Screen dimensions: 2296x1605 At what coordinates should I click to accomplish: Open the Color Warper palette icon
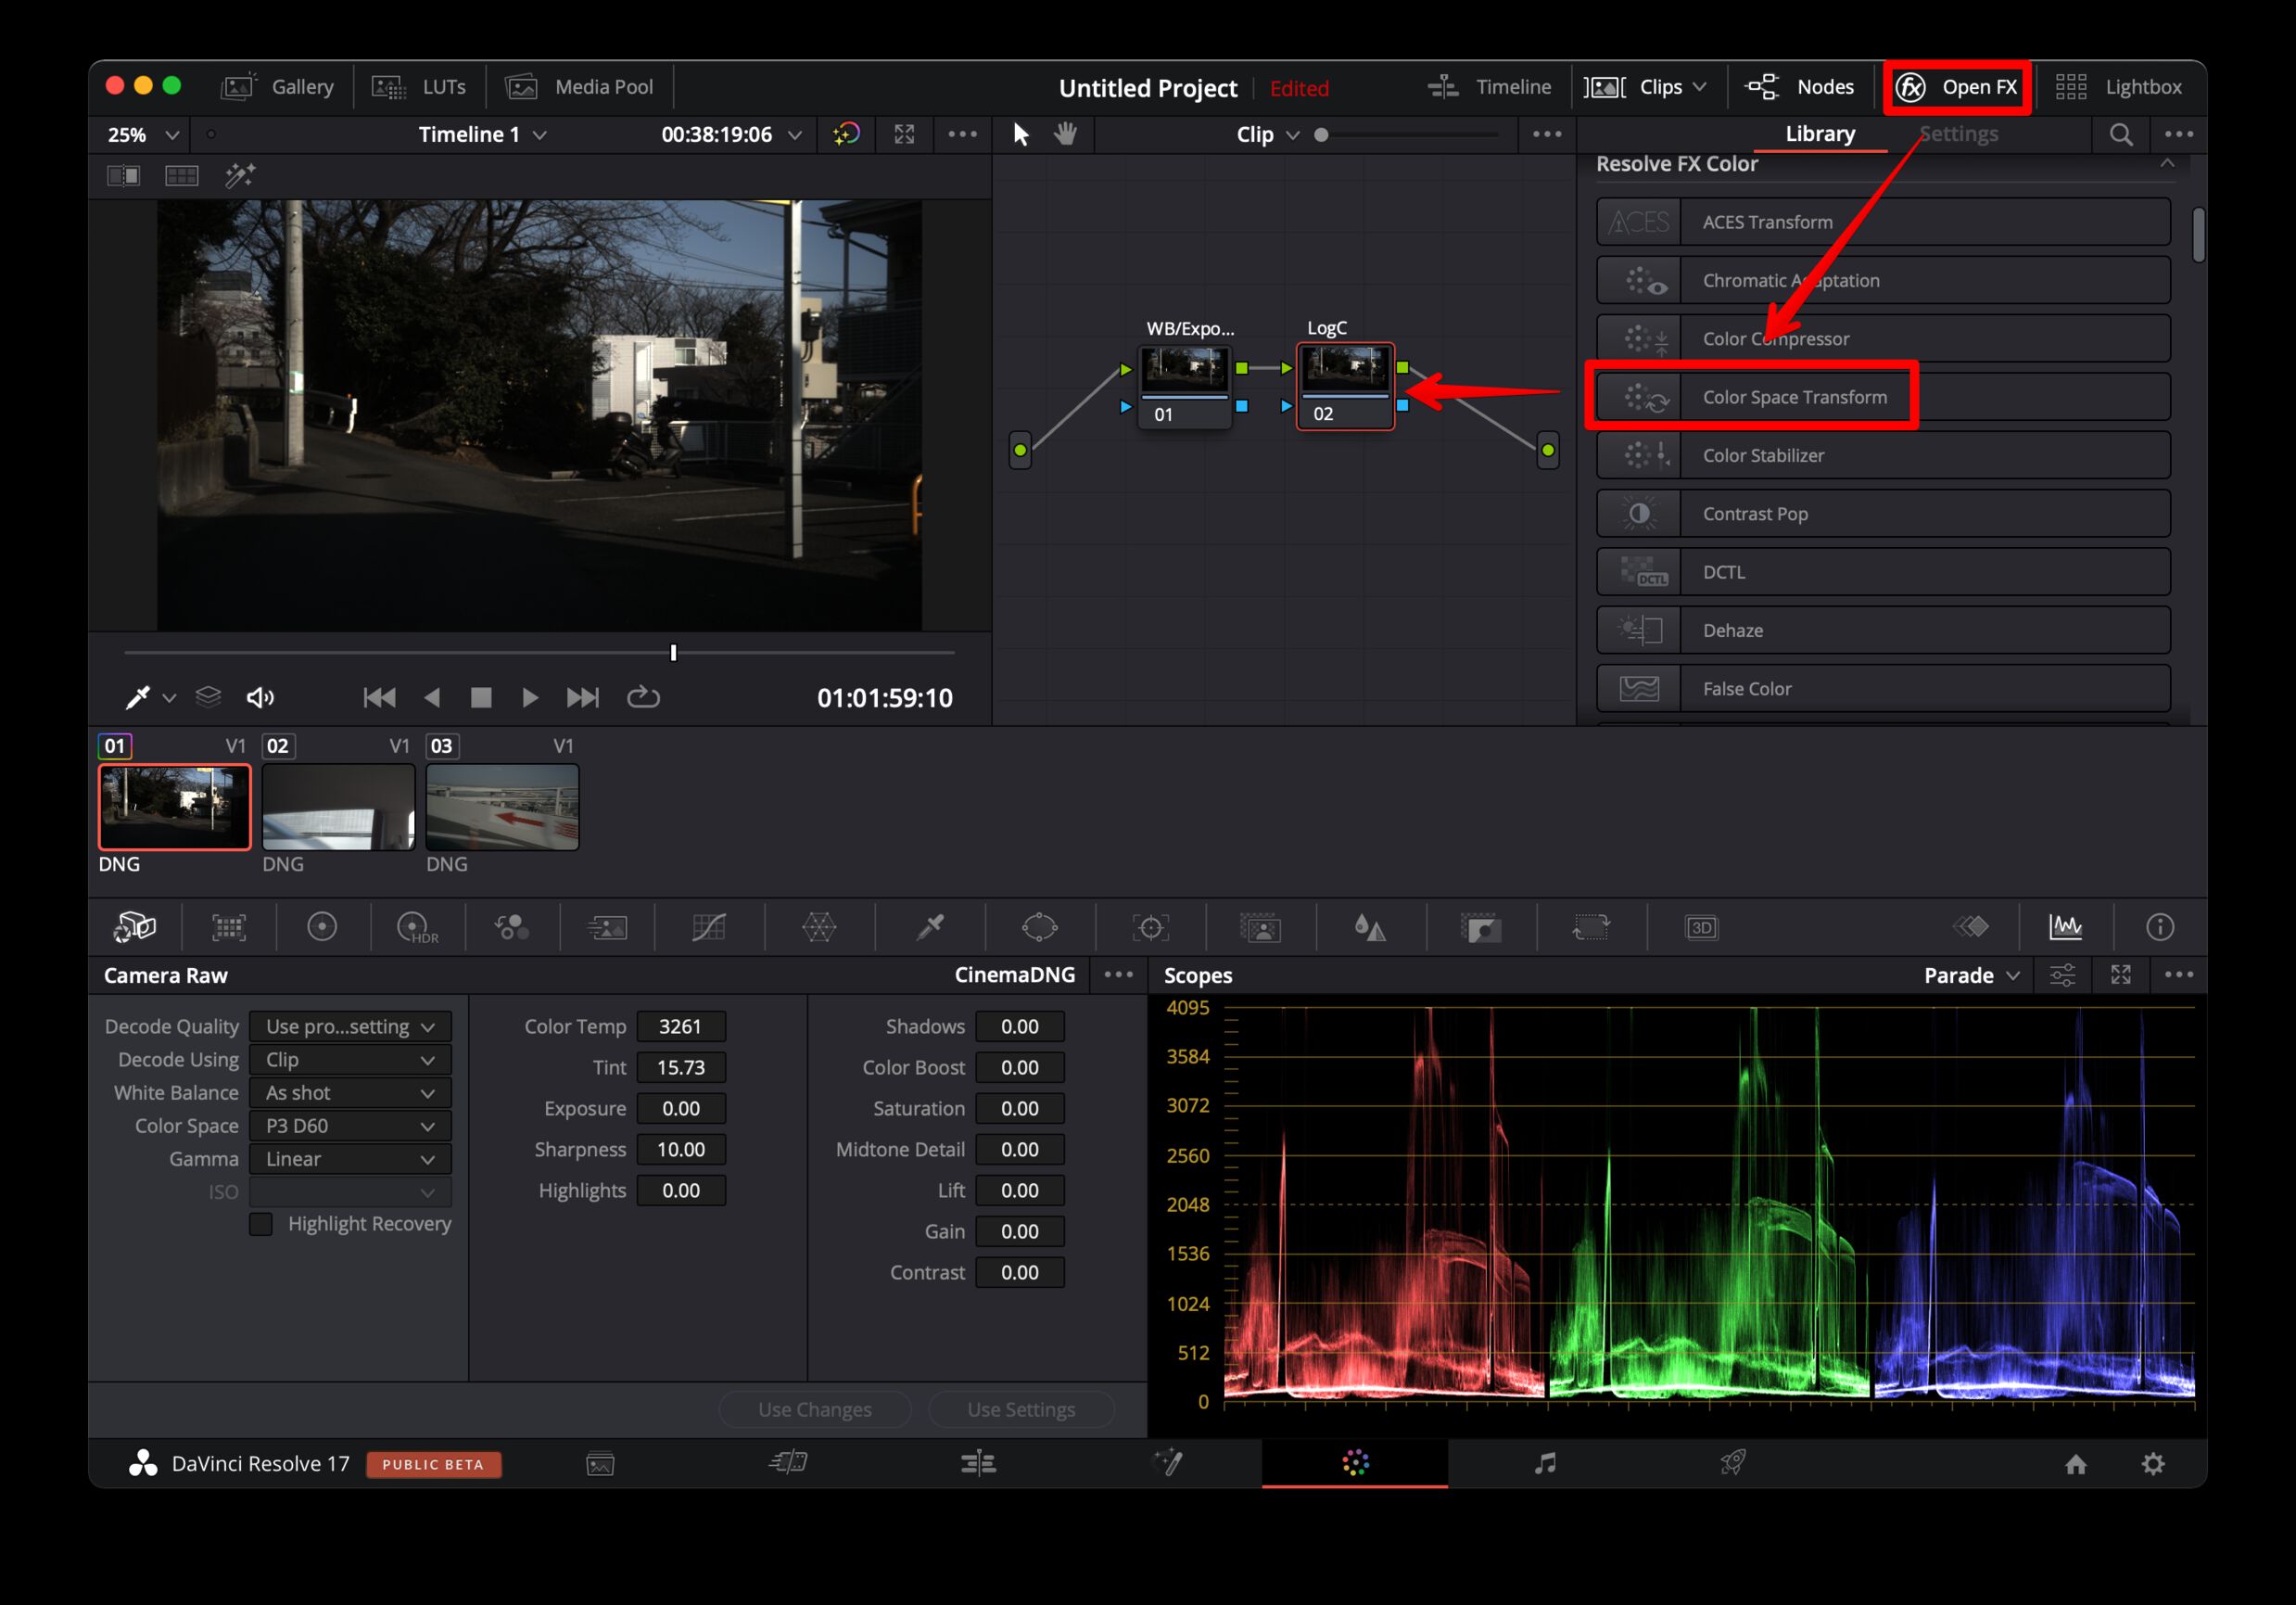click(x=819, y=928)
